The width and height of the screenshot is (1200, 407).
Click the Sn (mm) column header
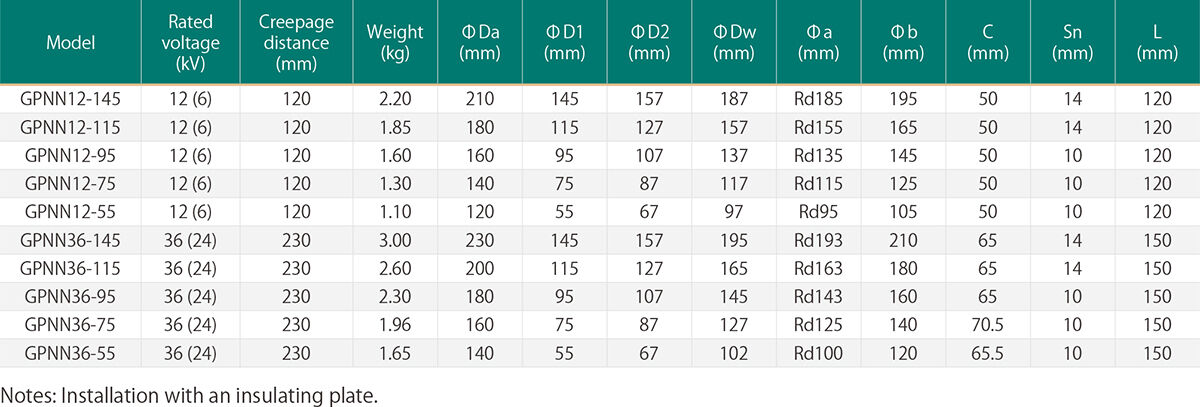(x=1073, y=43)
